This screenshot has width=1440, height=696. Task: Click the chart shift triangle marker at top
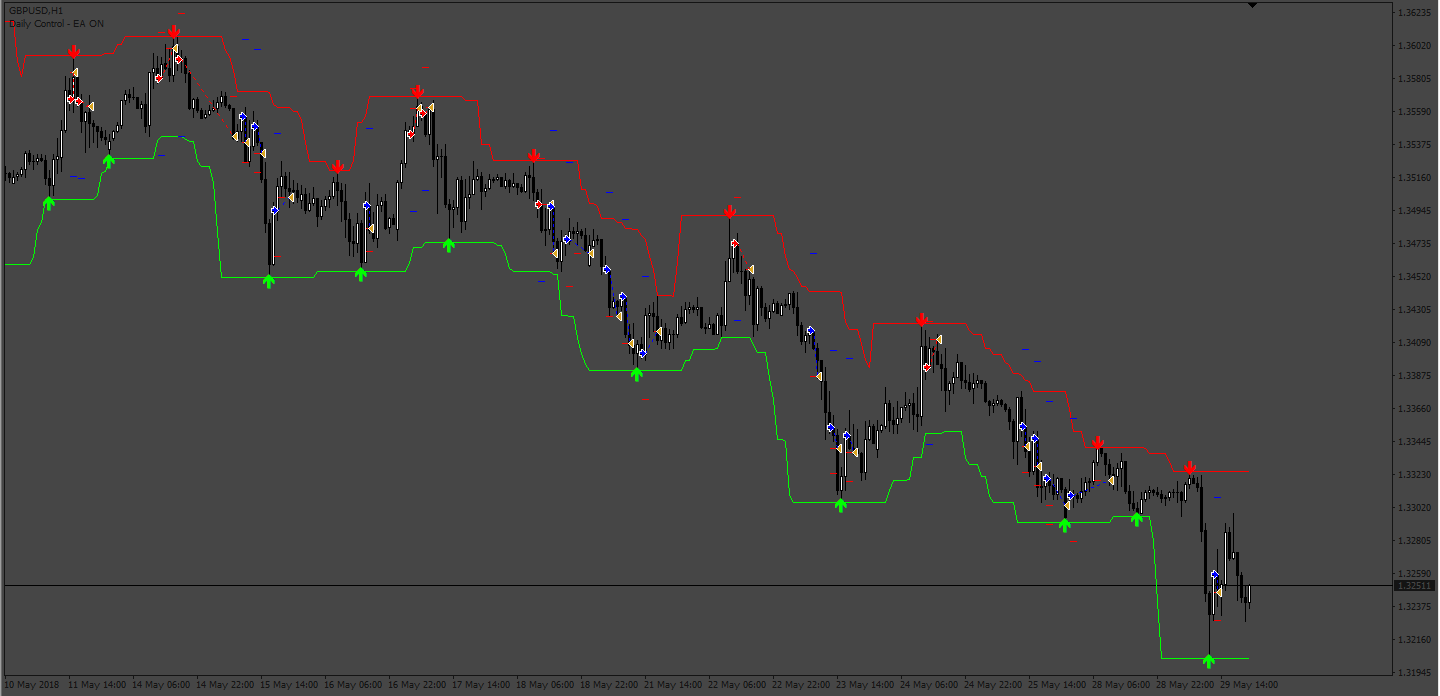point(1252,5)
